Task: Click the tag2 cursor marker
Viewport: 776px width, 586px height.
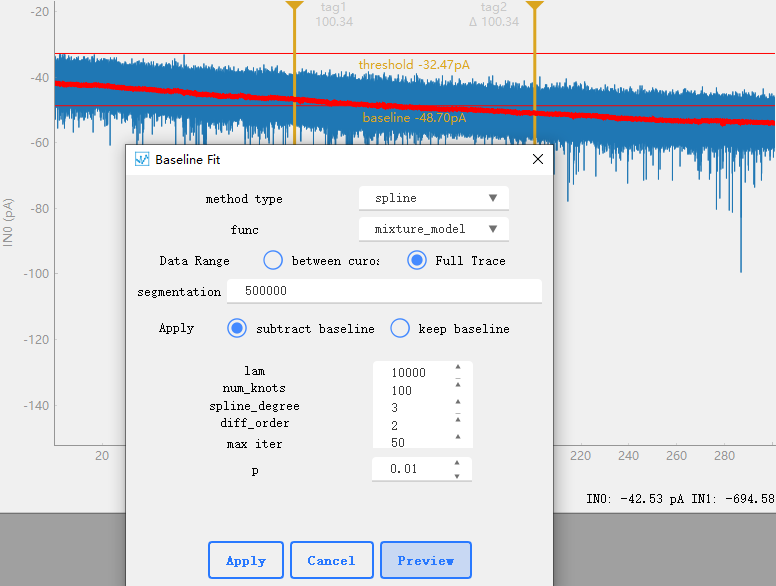Action: coord(534,6)
